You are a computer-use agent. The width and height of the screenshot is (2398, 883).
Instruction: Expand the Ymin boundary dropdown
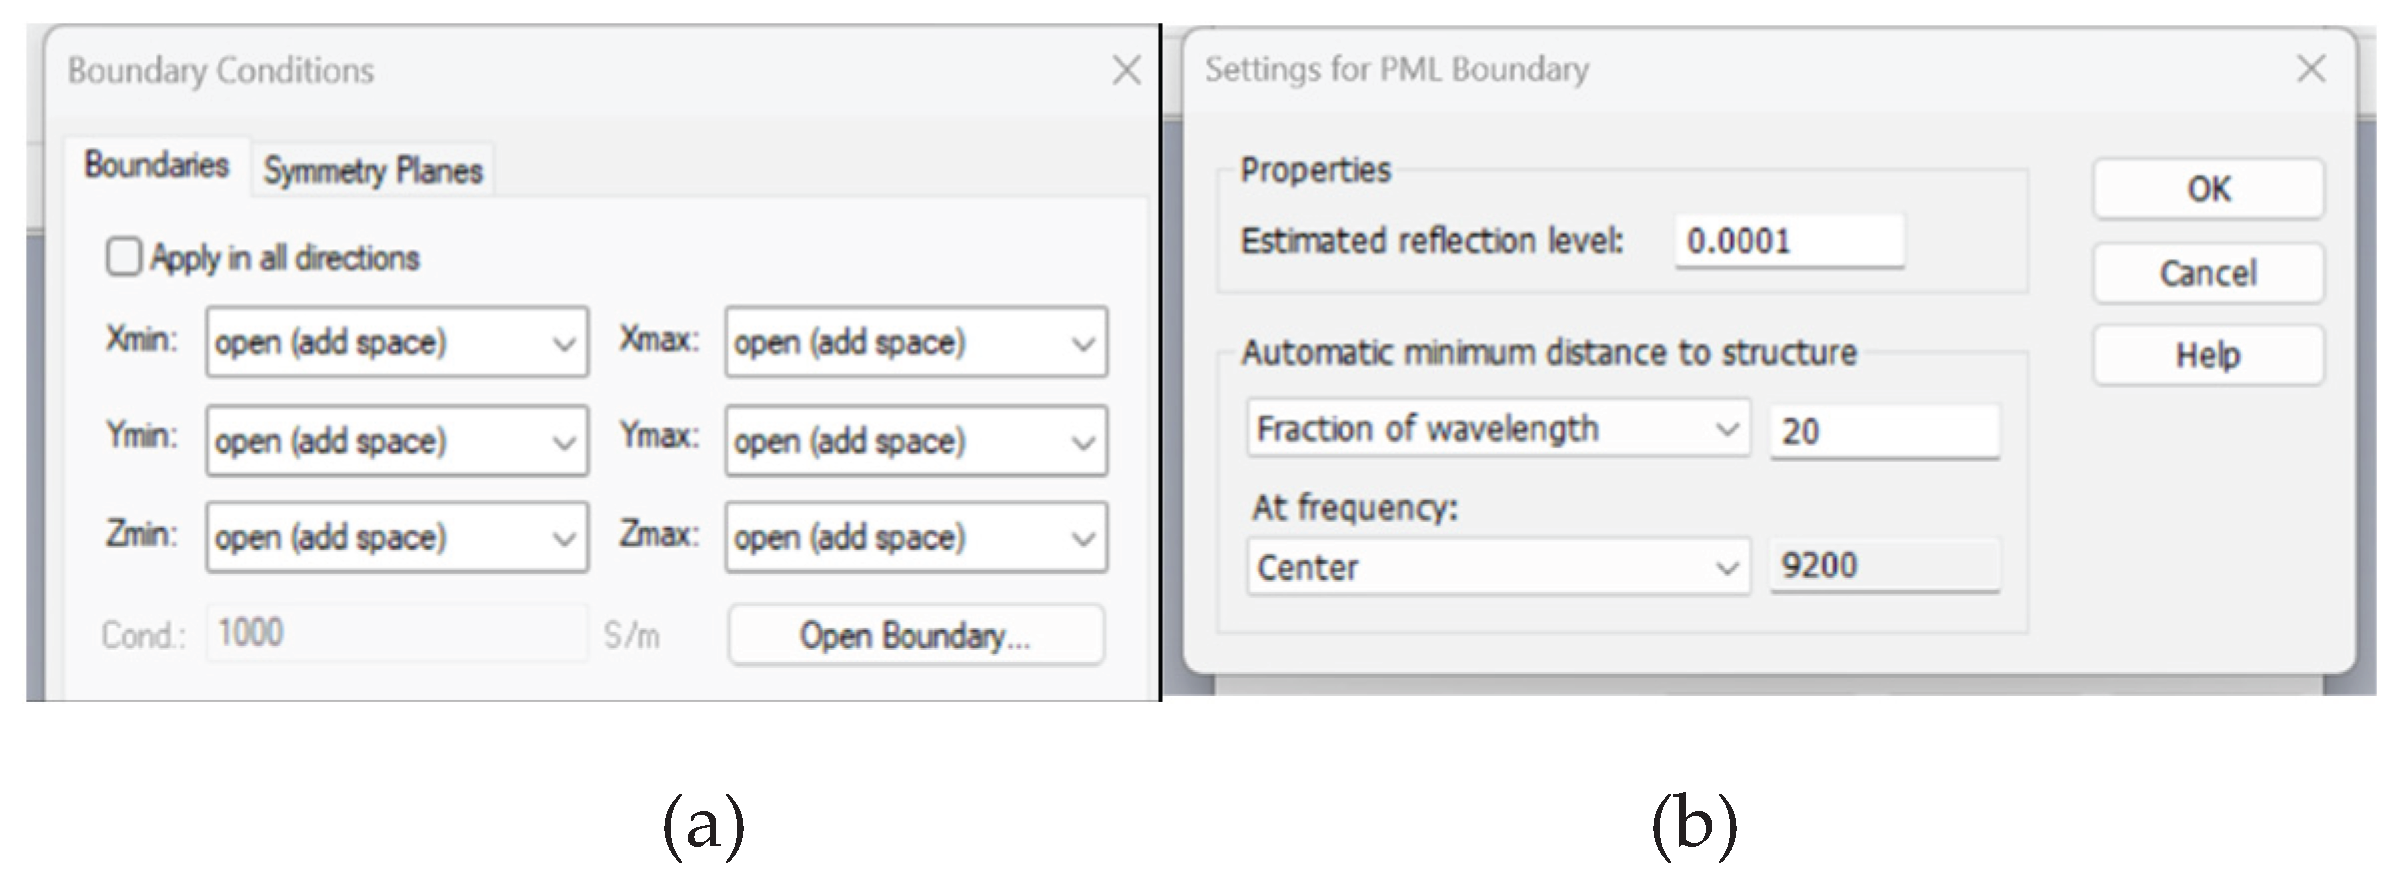click(396, 440)
